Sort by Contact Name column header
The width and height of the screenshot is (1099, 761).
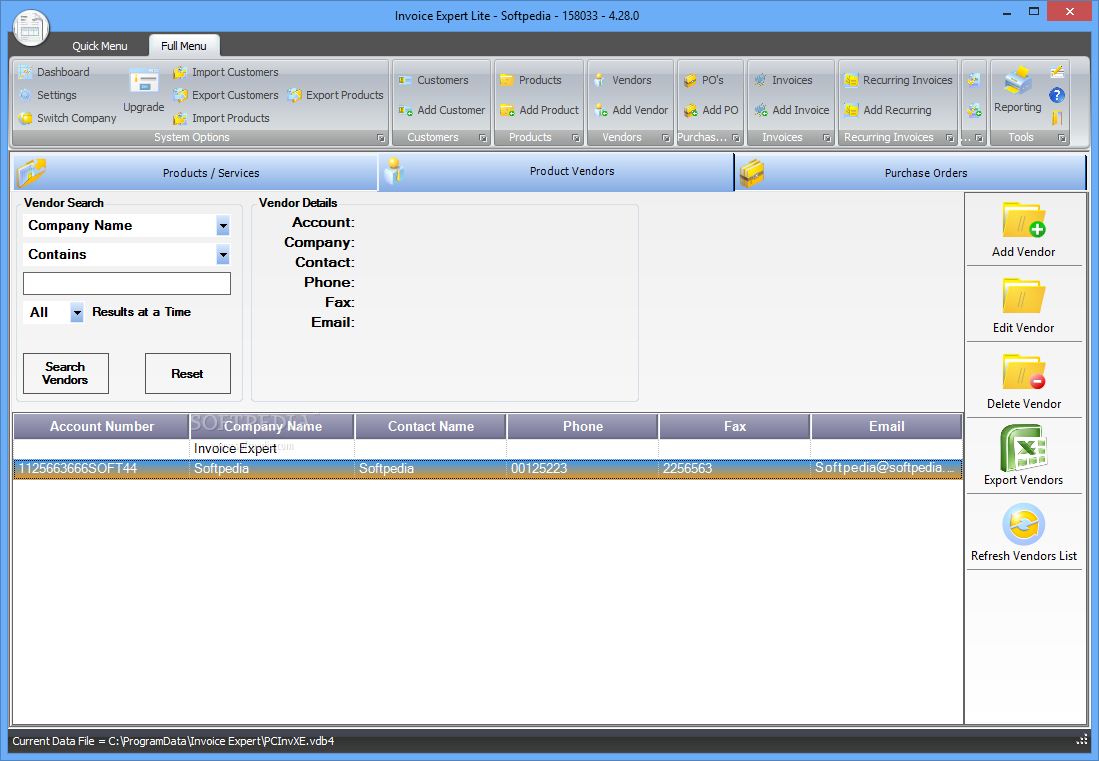coord(431,426)
